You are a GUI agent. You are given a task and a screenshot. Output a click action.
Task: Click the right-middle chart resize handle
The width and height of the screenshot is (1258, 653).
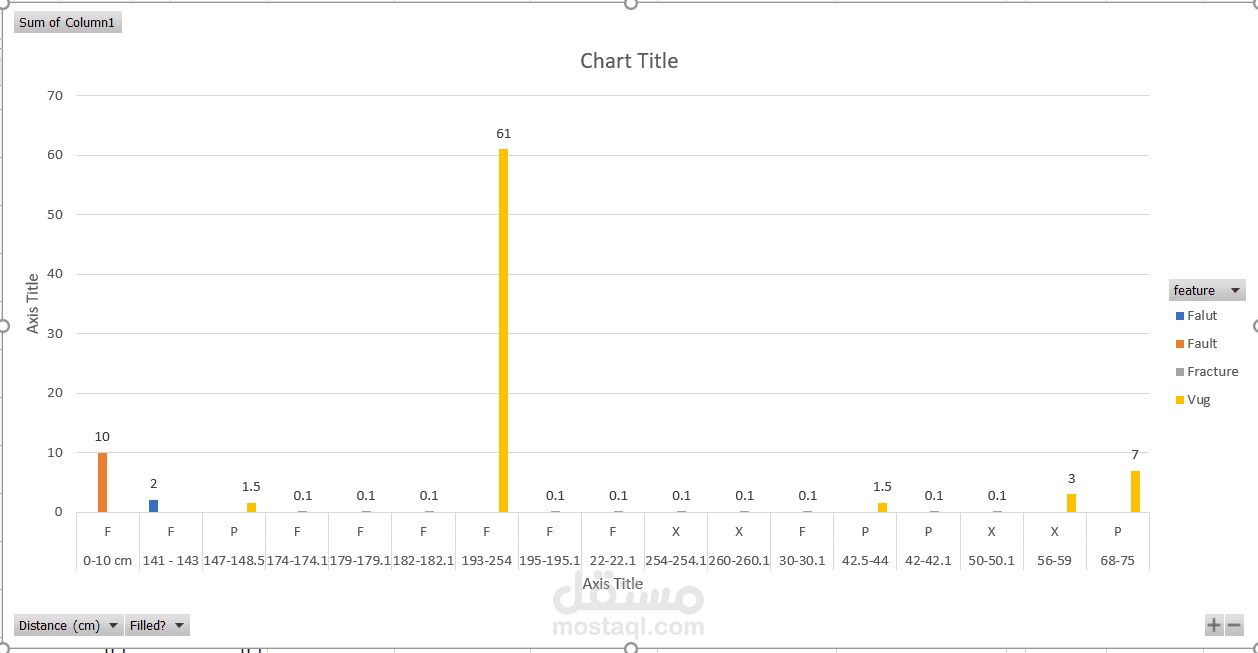click(x=1254, y=326)
